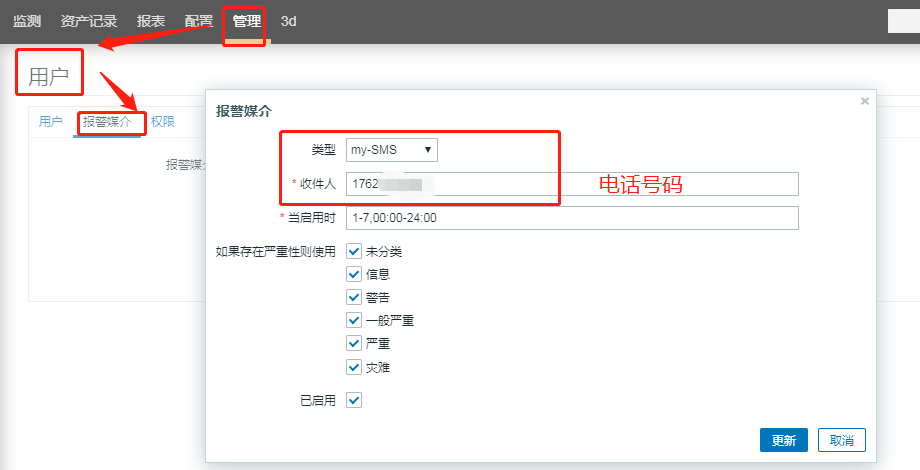The width and height of the screenshot is (920, 470).
Task: Open the 配置 menu
Action: click(198, 21)
